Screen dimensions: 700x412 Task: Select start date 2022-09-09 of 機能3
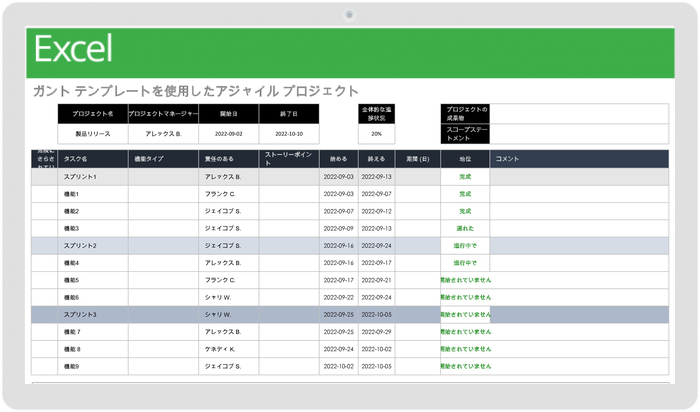point(339,229)
